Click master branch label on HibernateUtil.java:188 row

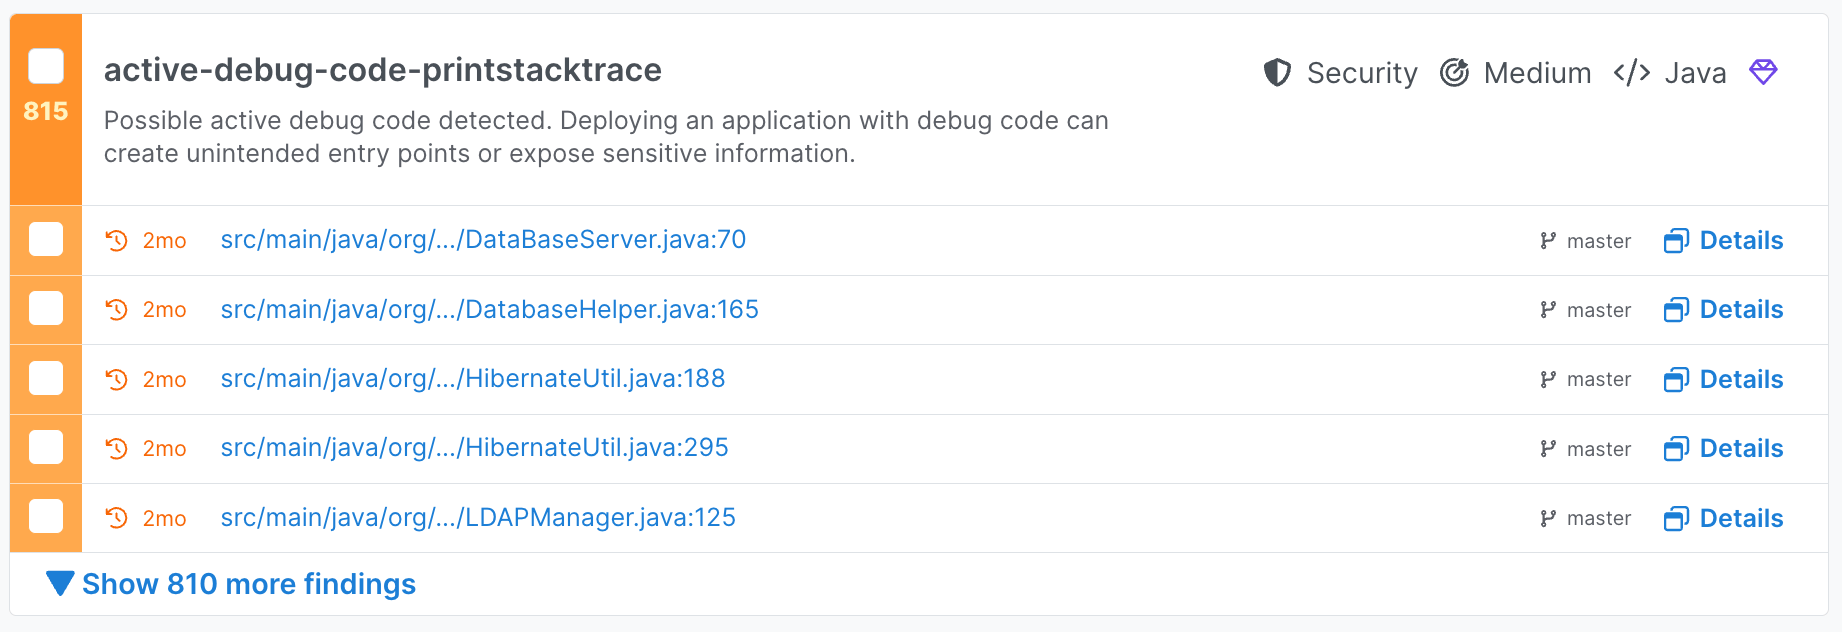pos(1598,380)
